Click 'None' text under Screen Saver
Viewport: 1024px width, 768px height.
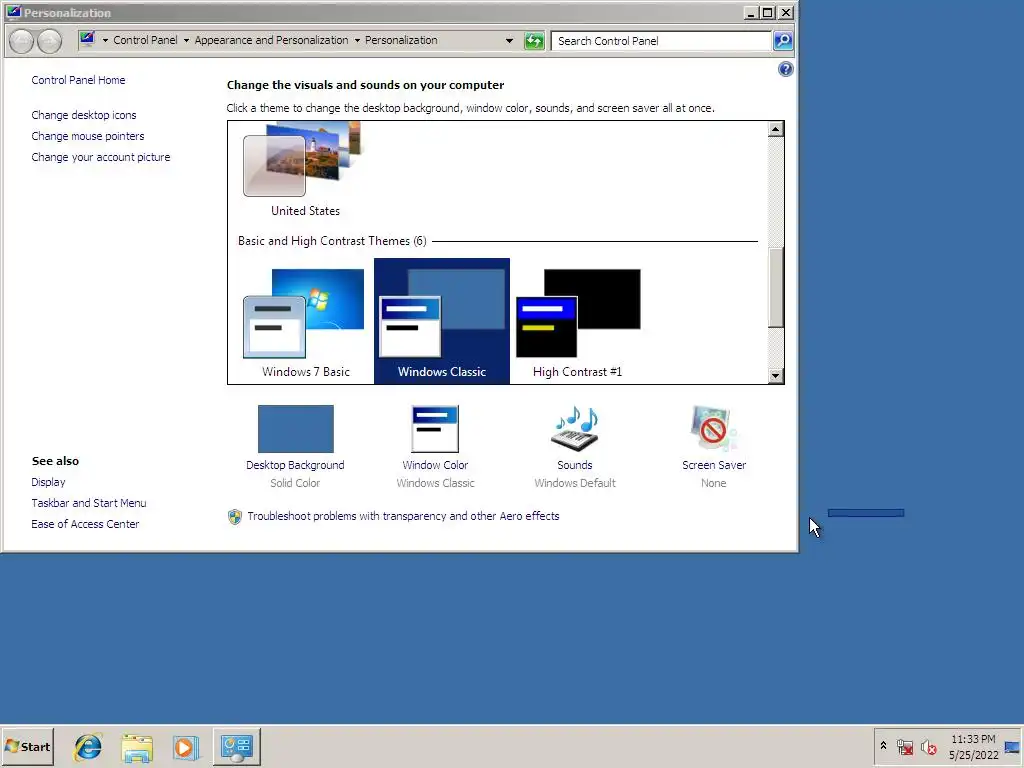[713, 483]
